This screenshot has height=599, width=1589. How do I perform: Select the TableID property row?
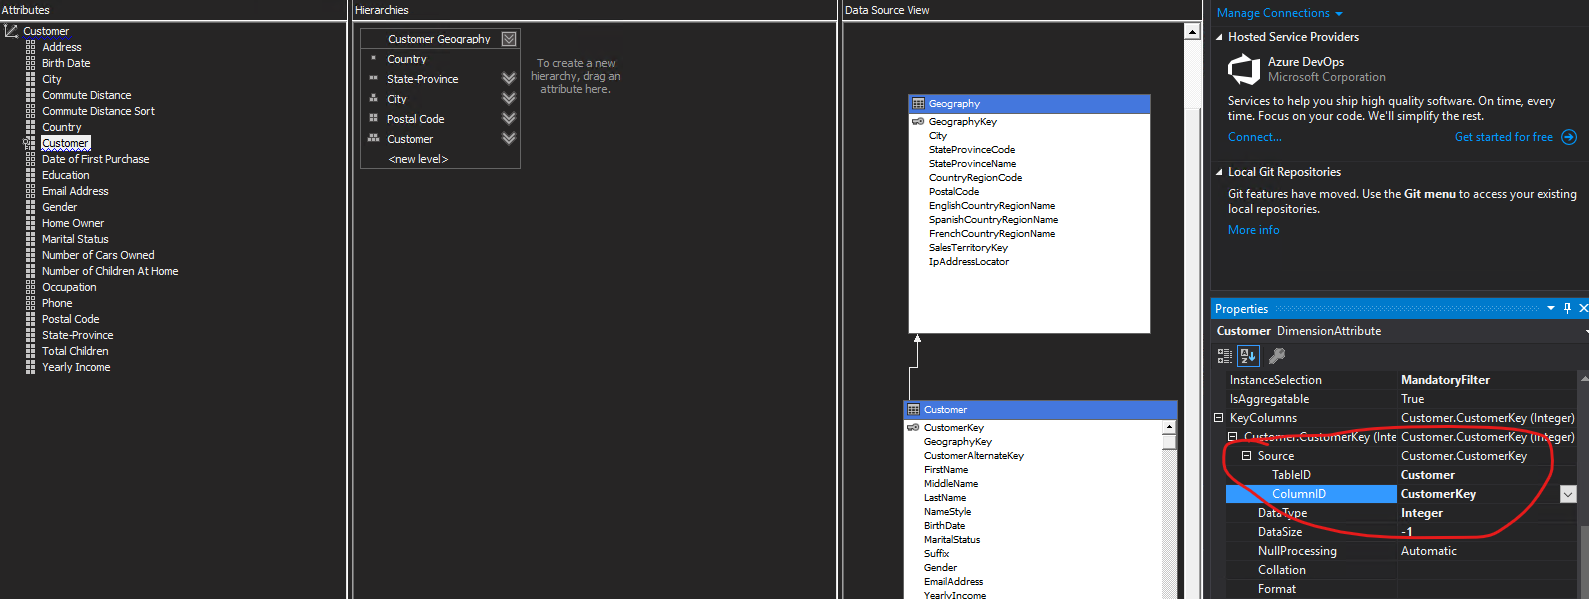click(x=1402, y=475)
